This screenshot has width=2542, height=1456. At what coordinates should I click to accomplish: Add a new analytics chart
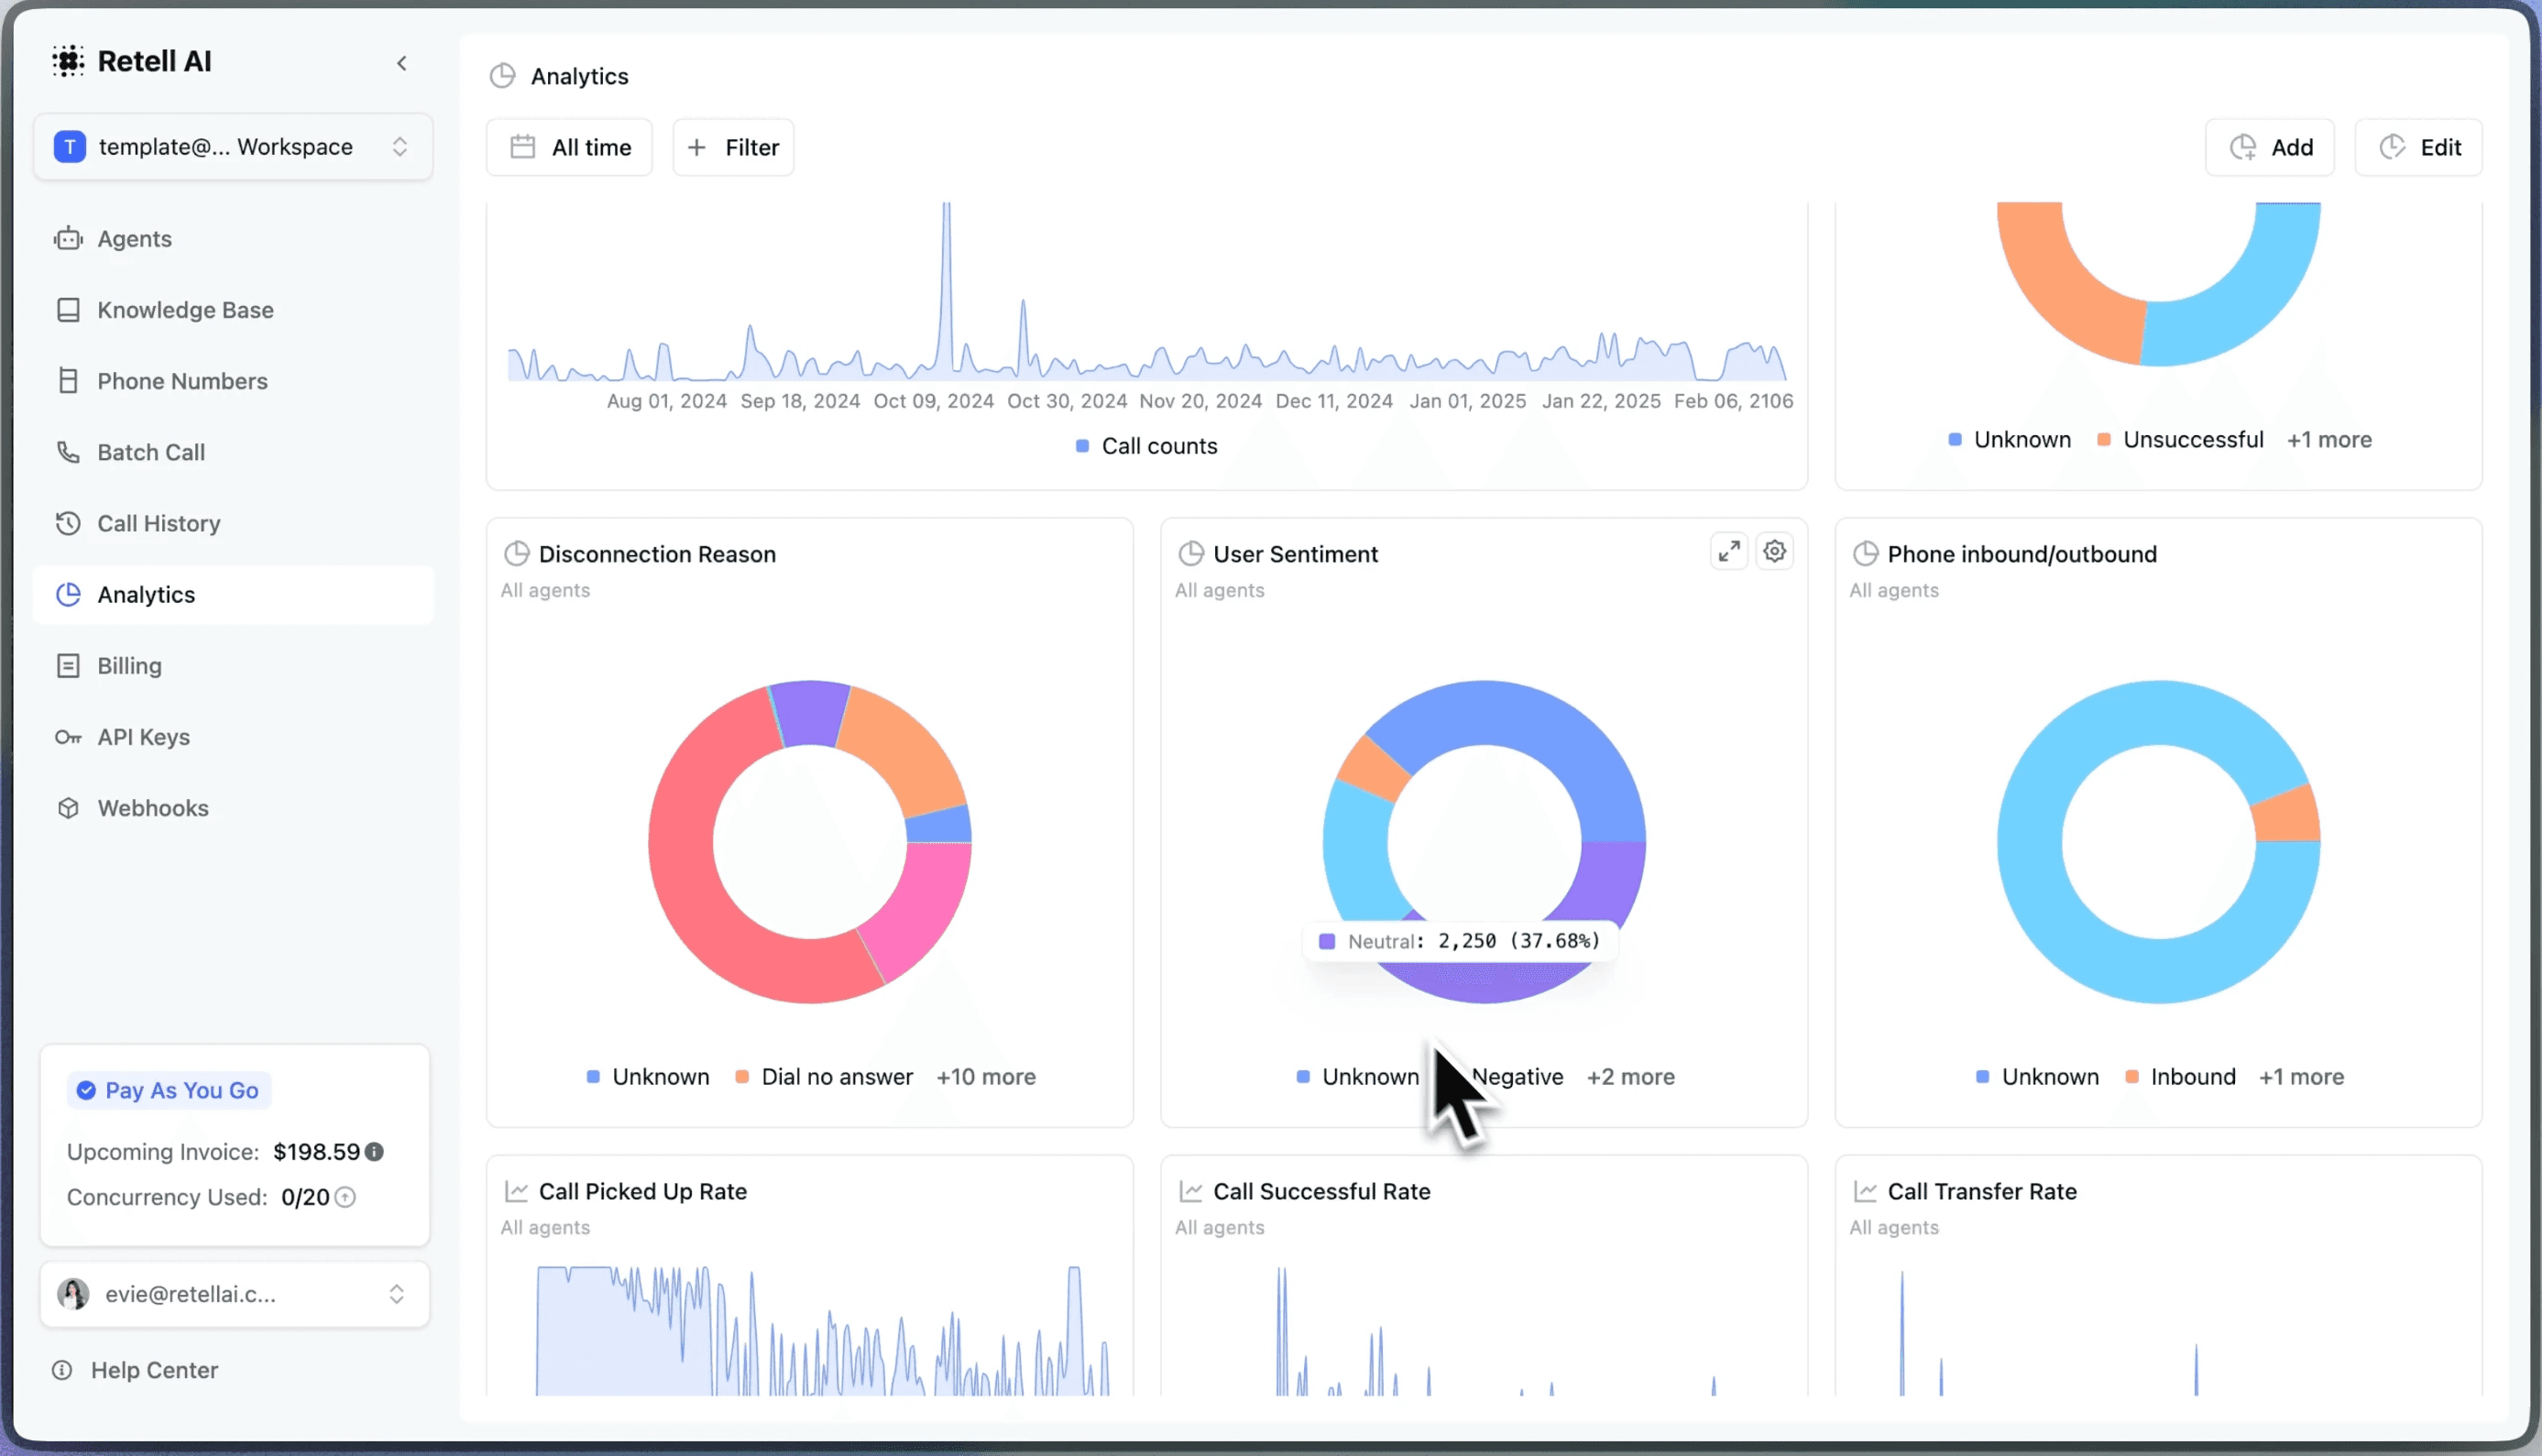click(x=2269, y=146)
